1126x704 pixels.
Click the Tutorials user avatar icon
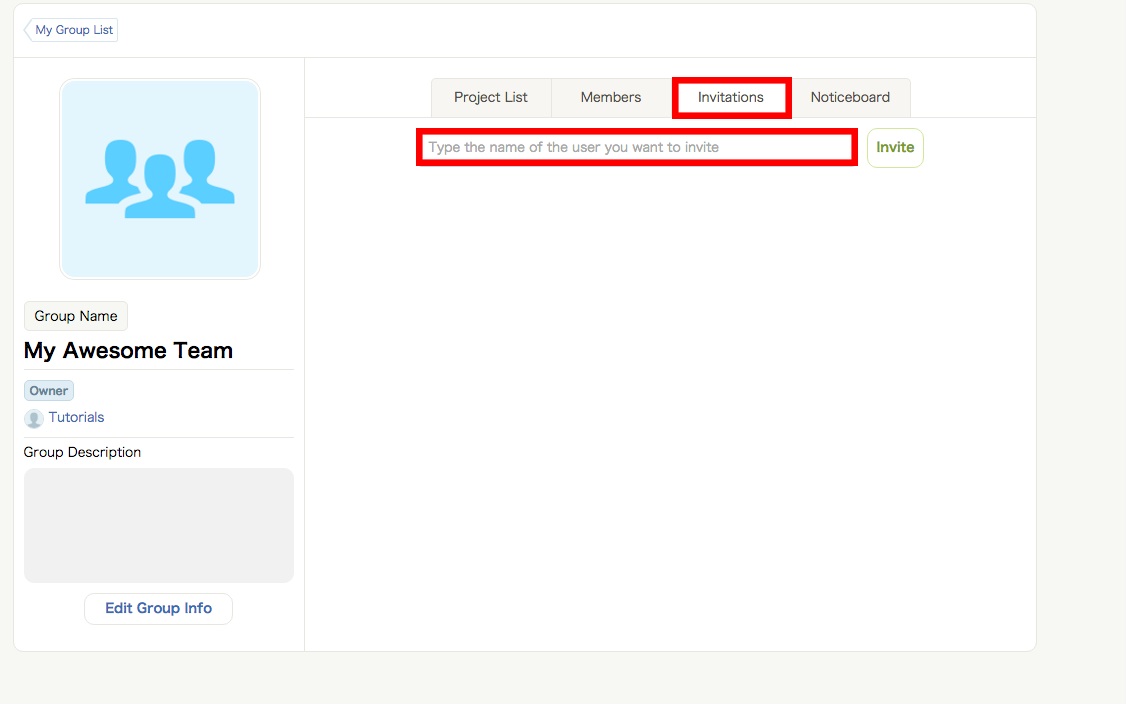coord(34,418)
